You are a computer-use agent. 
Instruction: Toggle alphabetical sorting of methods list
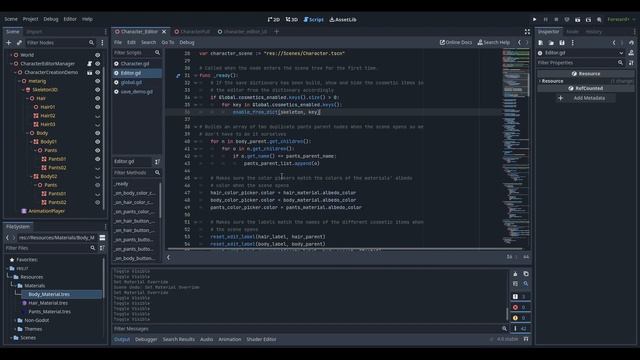click(157, 162)
